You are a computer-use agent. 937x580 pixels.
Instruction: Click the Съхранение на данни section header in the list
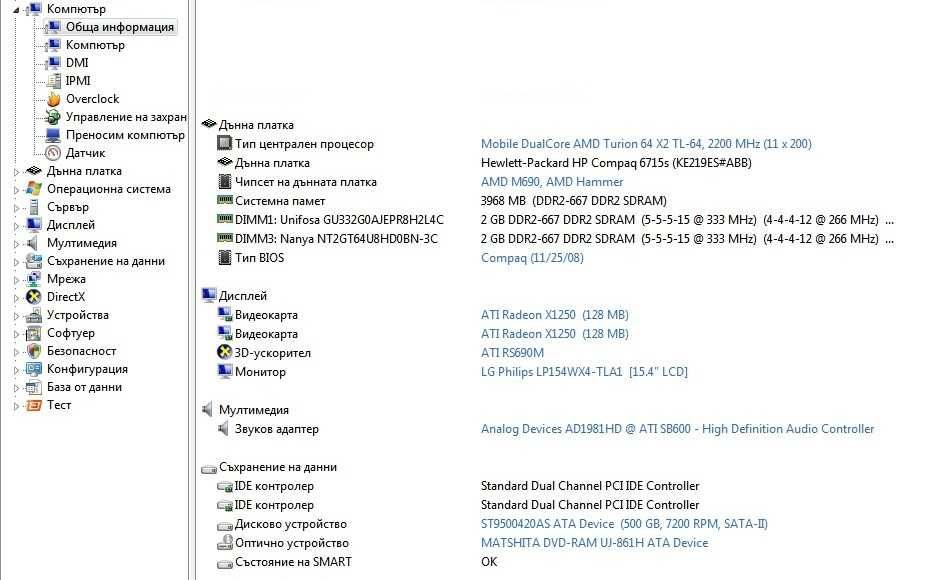278,467
